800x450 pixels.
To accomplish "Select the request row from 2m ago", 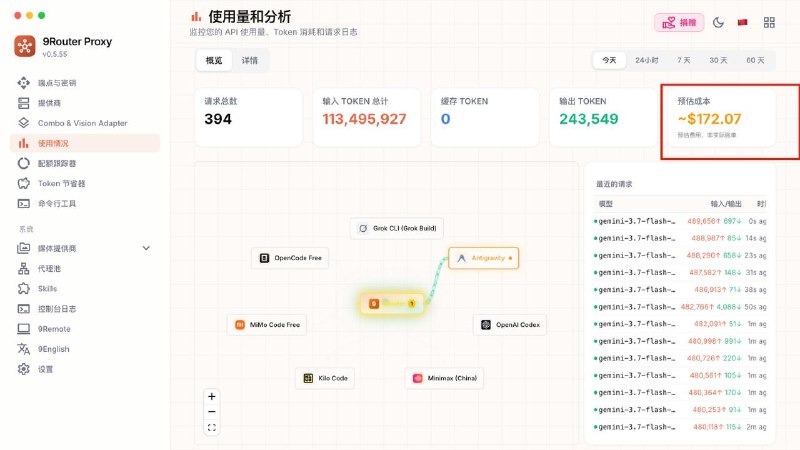I will point(680,427).
